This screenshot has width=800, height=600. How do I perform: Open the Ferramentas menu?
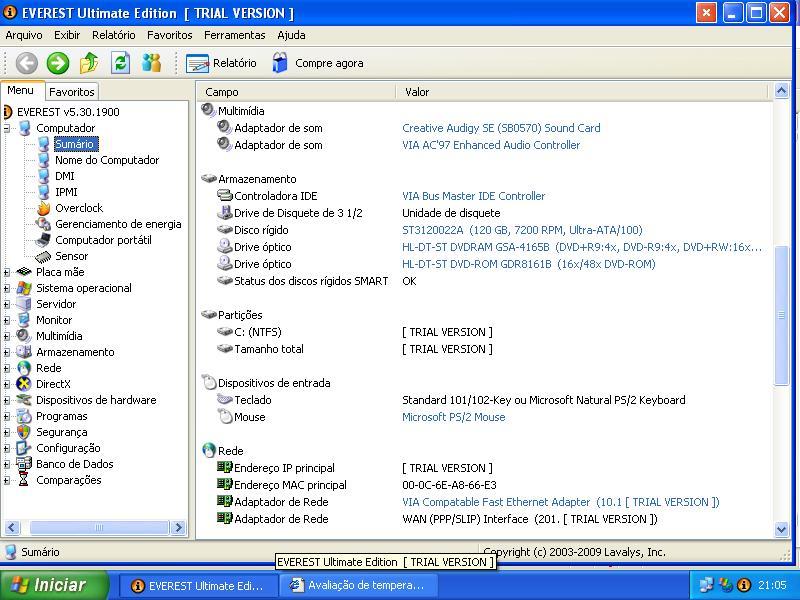235,35
